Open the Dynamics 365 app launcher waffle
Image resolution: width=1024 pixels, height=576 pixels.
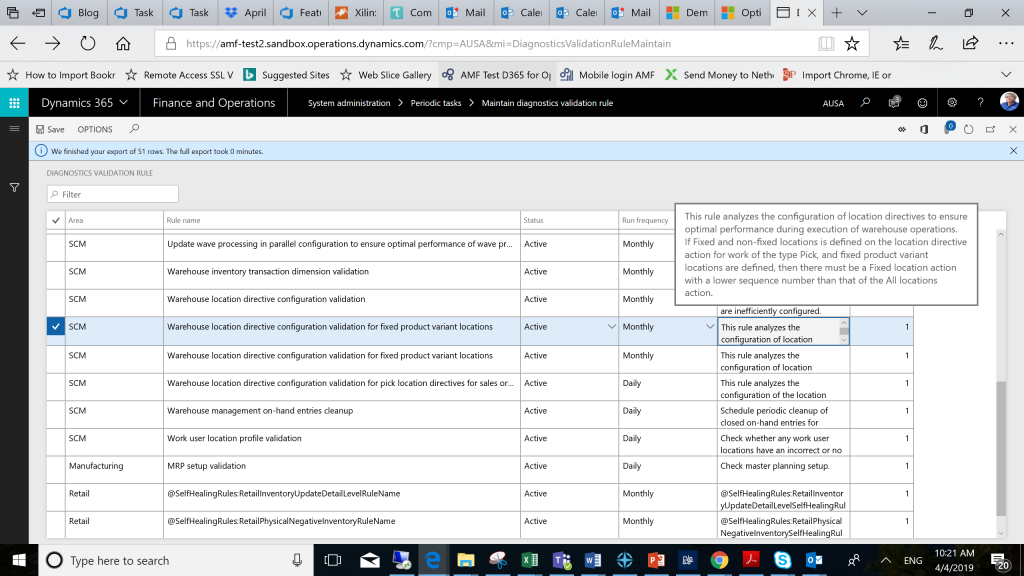[x=14, y=103]
